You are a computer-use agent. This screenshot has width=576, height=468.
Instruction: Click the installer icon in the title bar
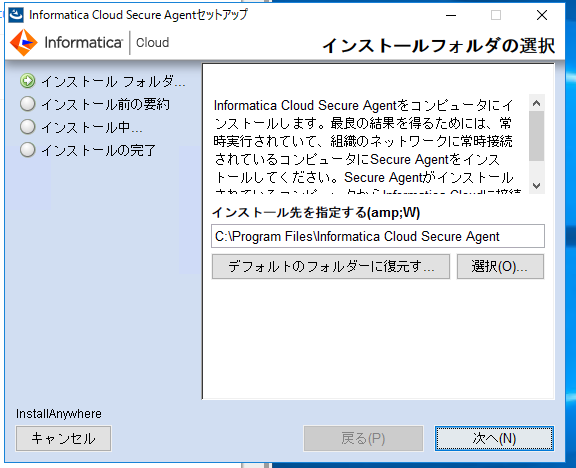click(16, 15)
